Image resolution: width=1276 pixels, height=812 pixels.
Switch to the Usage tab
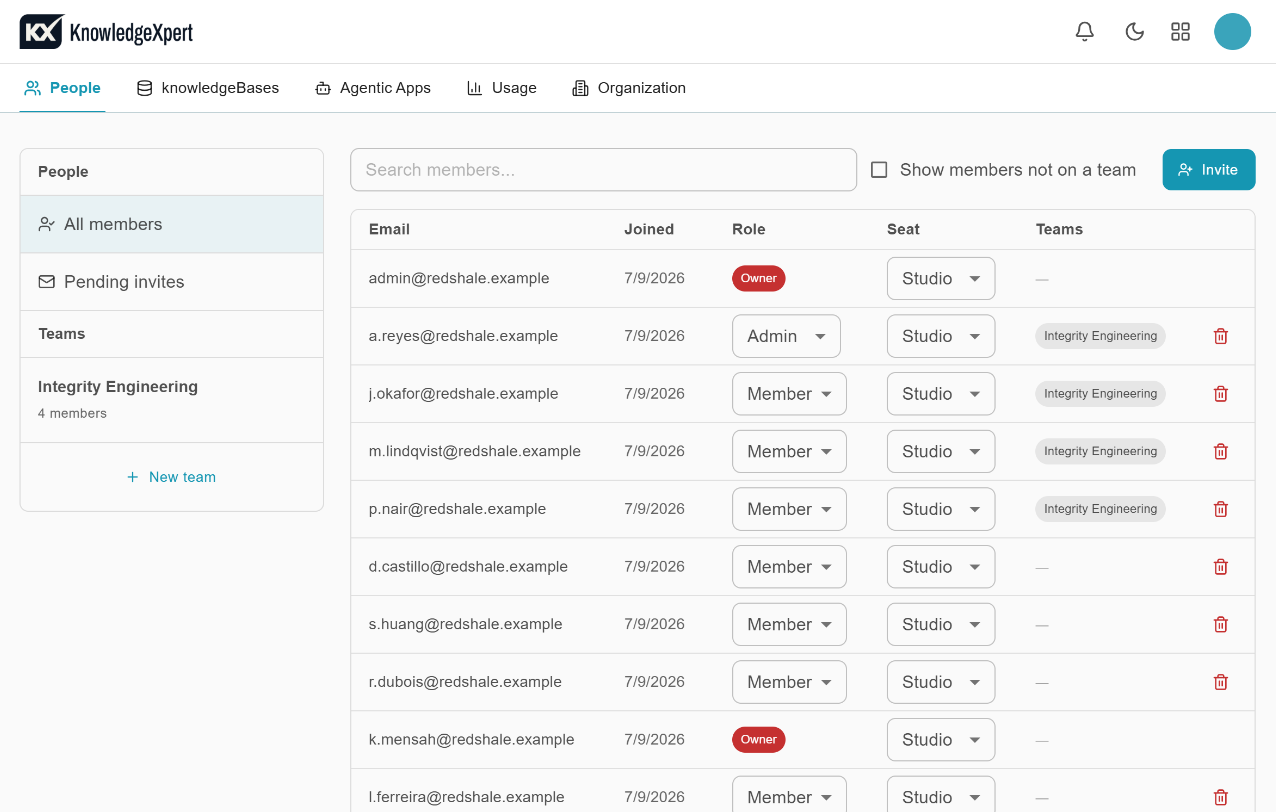click(502, 88)
